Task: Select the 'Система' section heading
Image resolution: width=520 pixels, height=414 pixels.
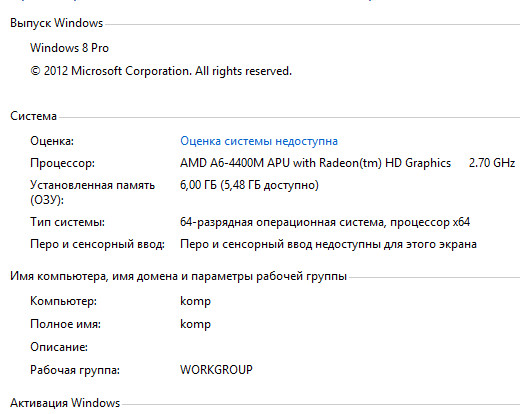Action: tap(33, 116)
